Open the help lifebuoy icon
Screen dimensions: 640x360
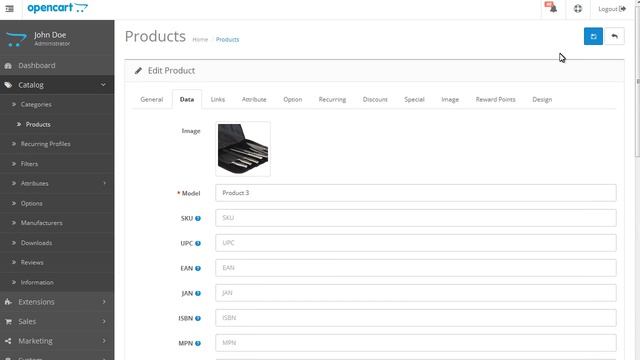pyautogui.click(x=578, y=9)
